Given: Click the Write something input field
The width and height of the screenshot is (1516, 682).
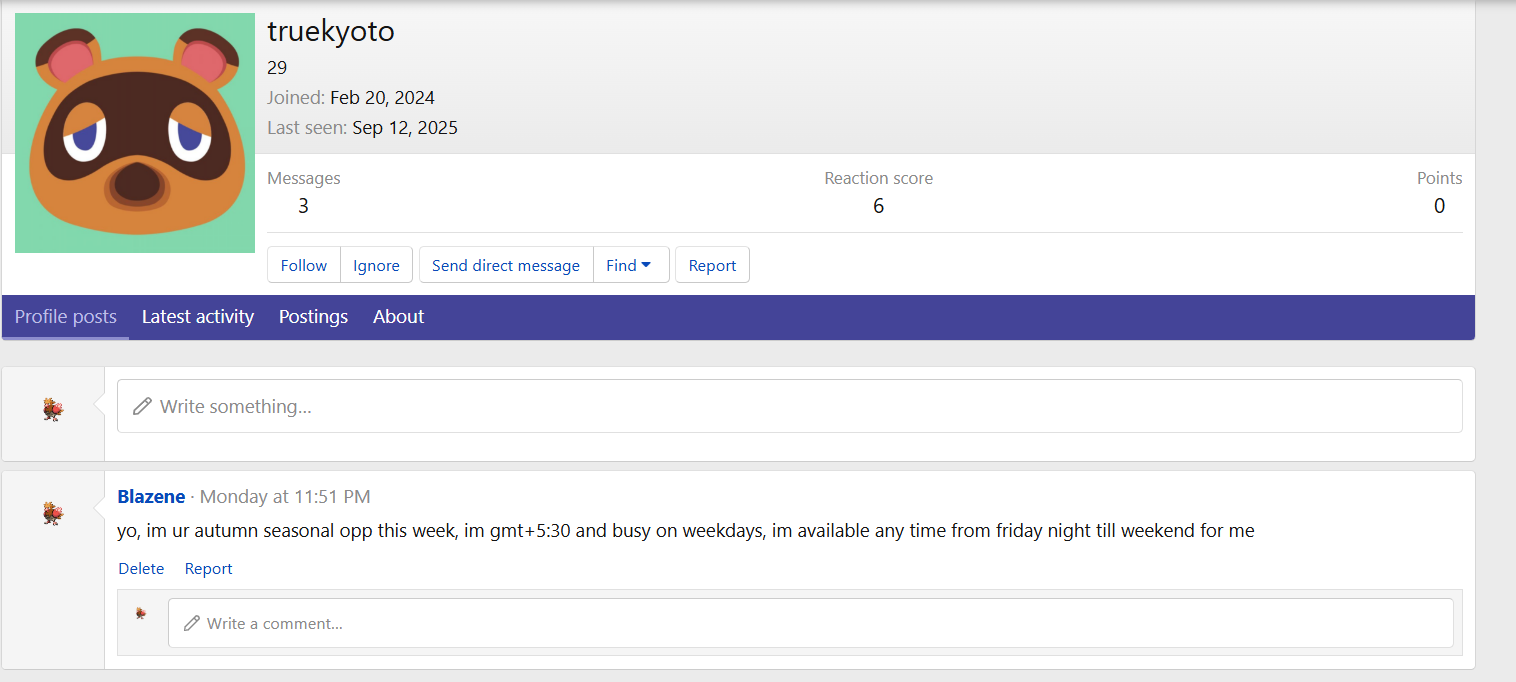Looking at the screenshot, I should click(790, 406).
